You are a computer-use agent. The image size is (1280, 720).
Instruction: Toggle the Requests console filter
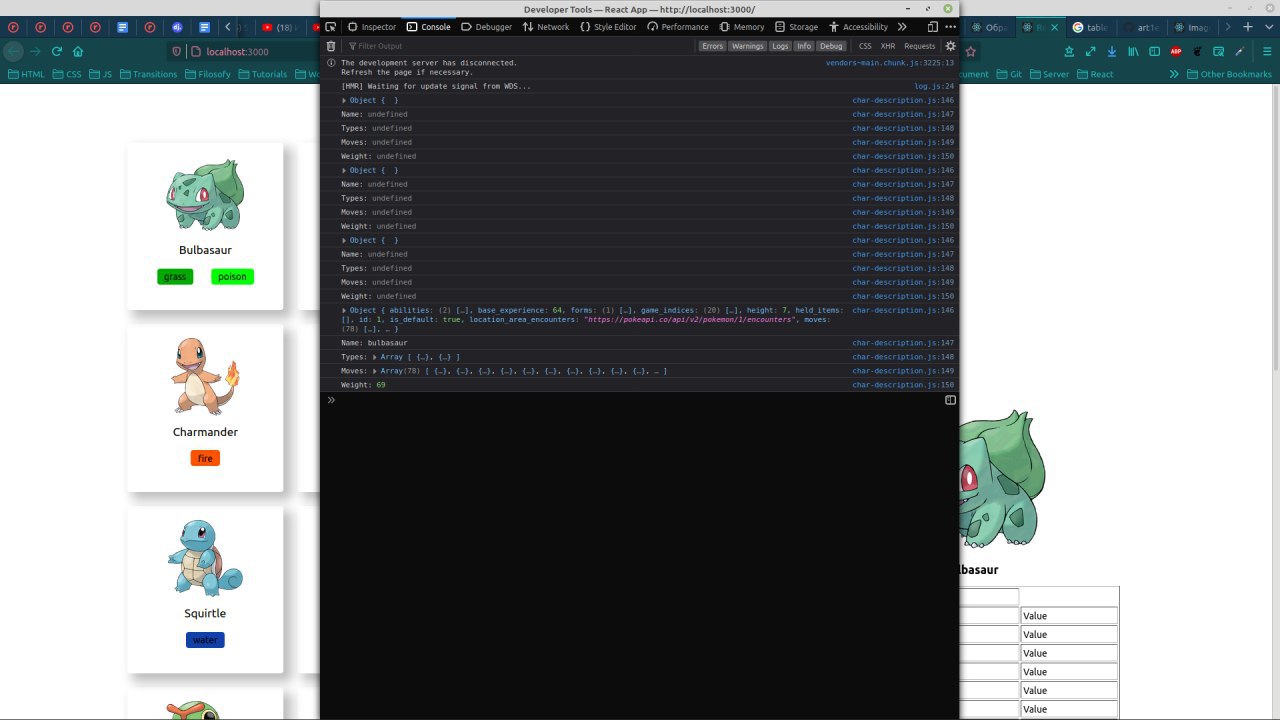(x=920, y=46)
